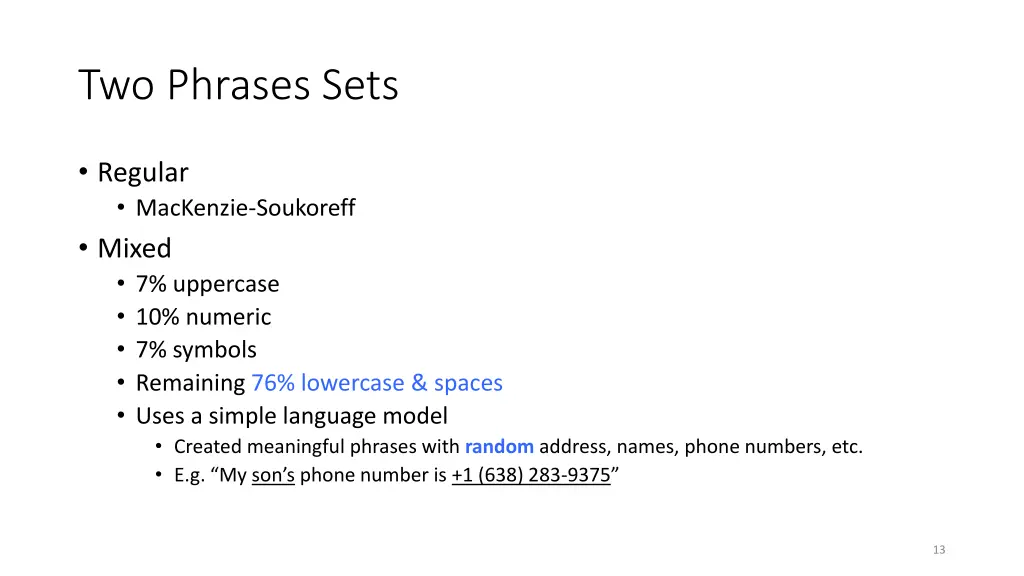The height and width of the screenshot is (576, 1024).
Task: Click "address, names, phone numbers, etc." text
Action: pos(701,447)
